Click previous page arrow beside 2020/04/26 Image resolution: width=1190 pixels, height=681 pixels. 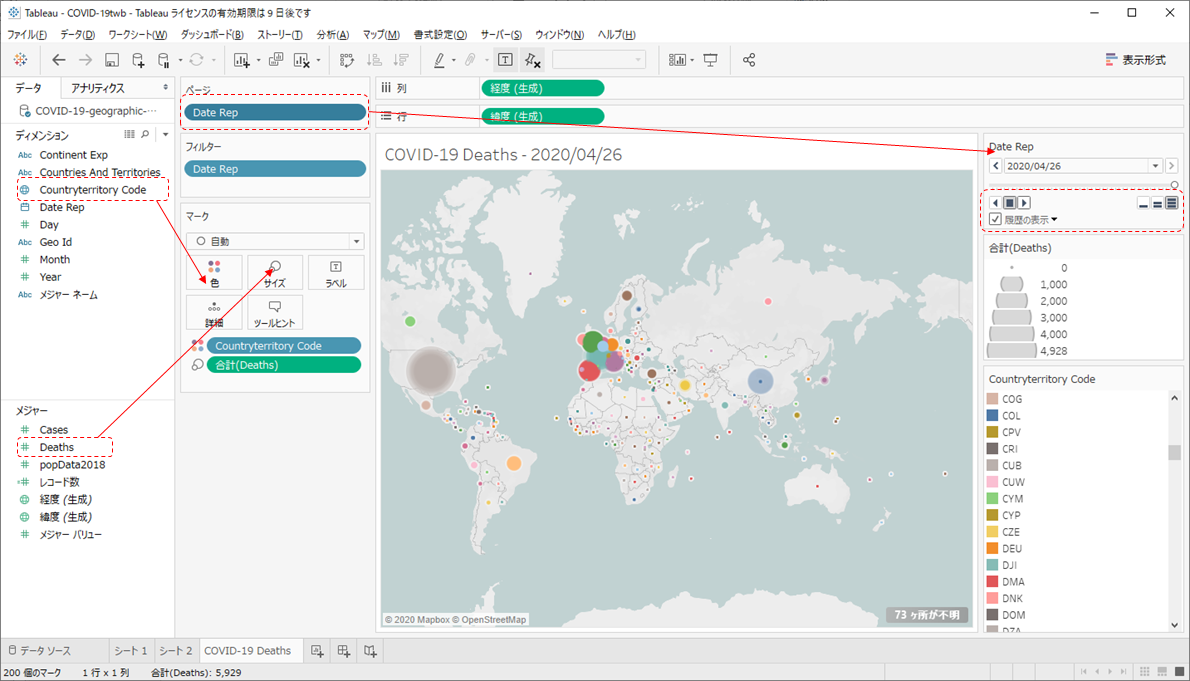point(996,166)
